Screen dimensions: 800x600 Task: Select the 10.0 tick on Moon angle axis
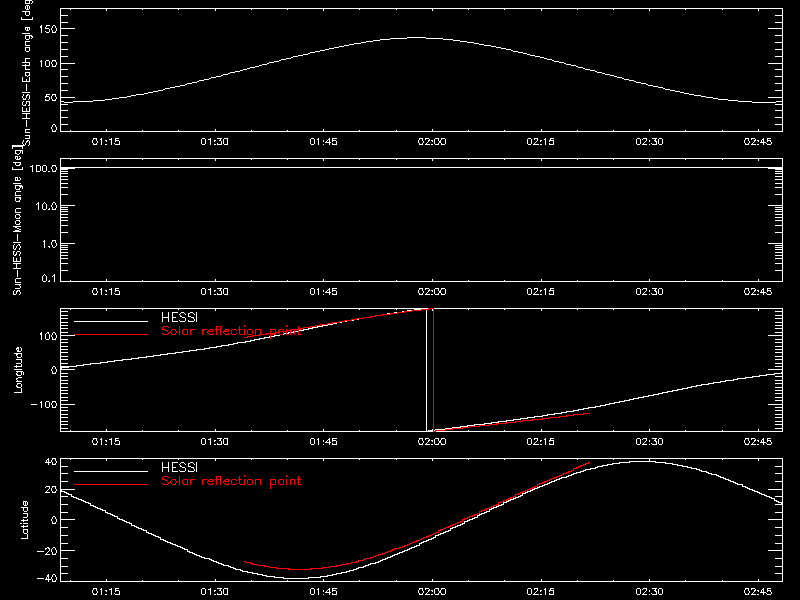[x=46, y=206]
